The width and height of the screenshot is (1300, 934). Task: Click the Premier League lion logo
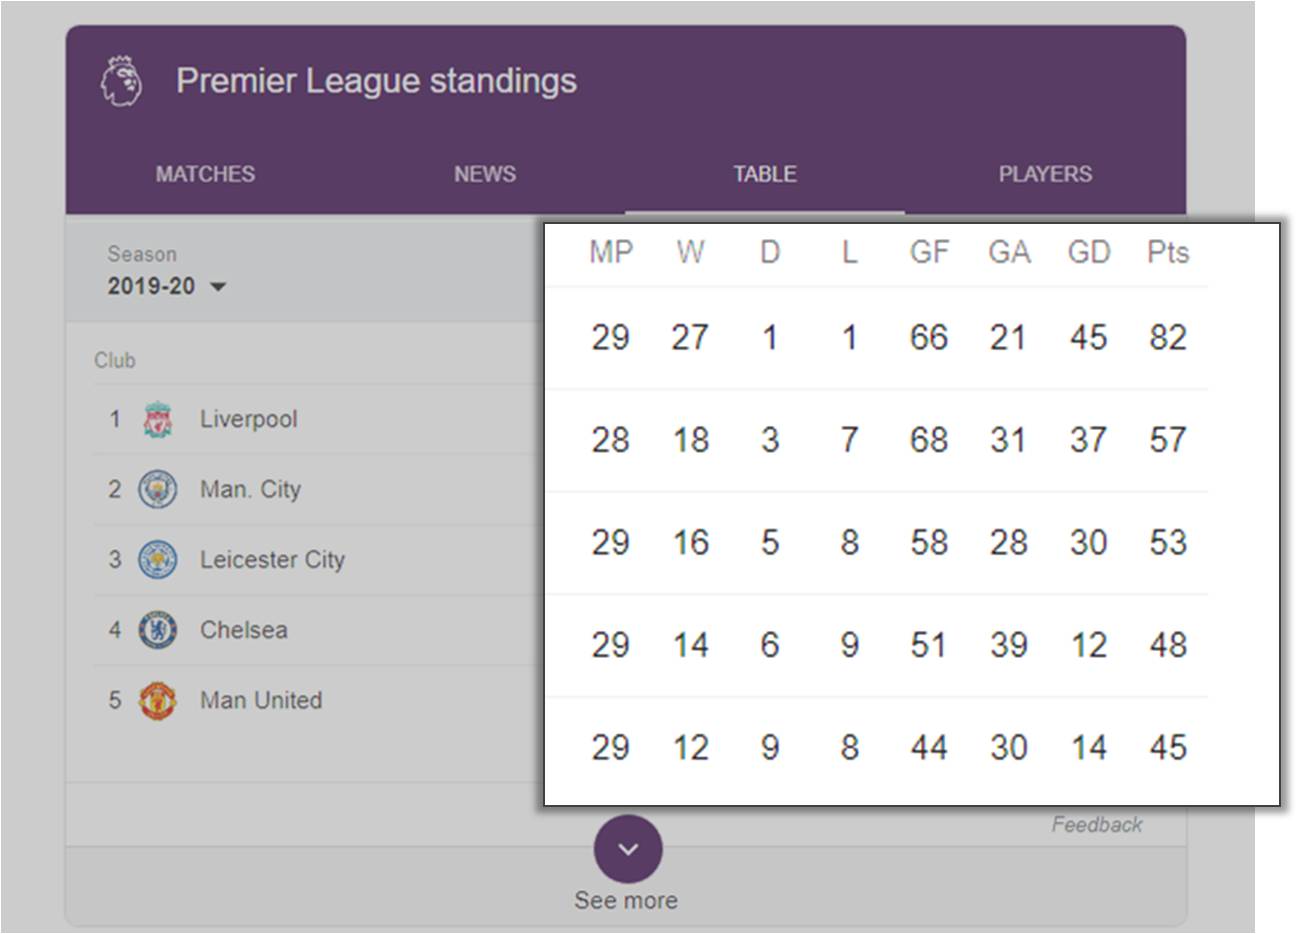point(121,81)
